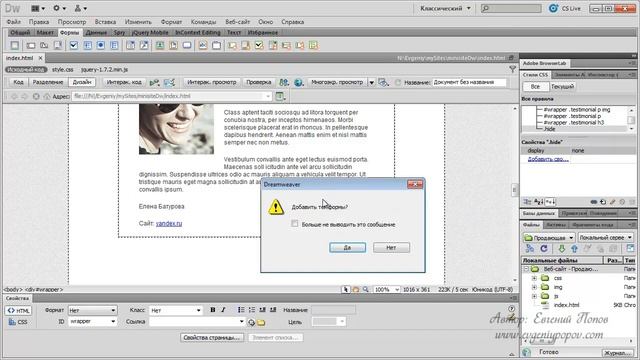Toggle Интерак. просмотр mode
The image size is (640, 360).
211,82
